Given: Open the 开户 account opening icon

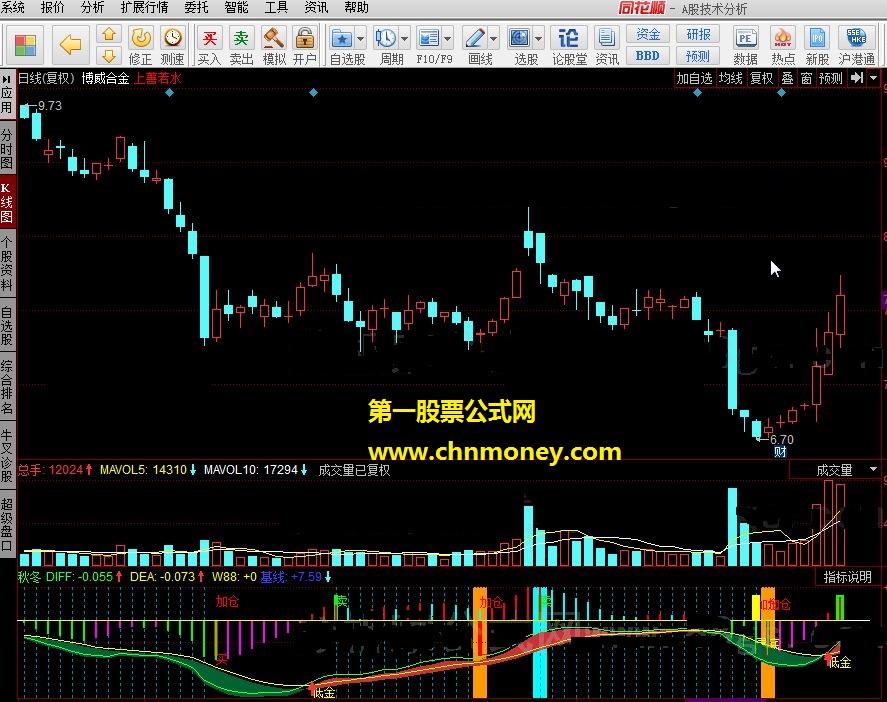Looking at the screenshot, I should pyautogui.click(x=305, y=45).
